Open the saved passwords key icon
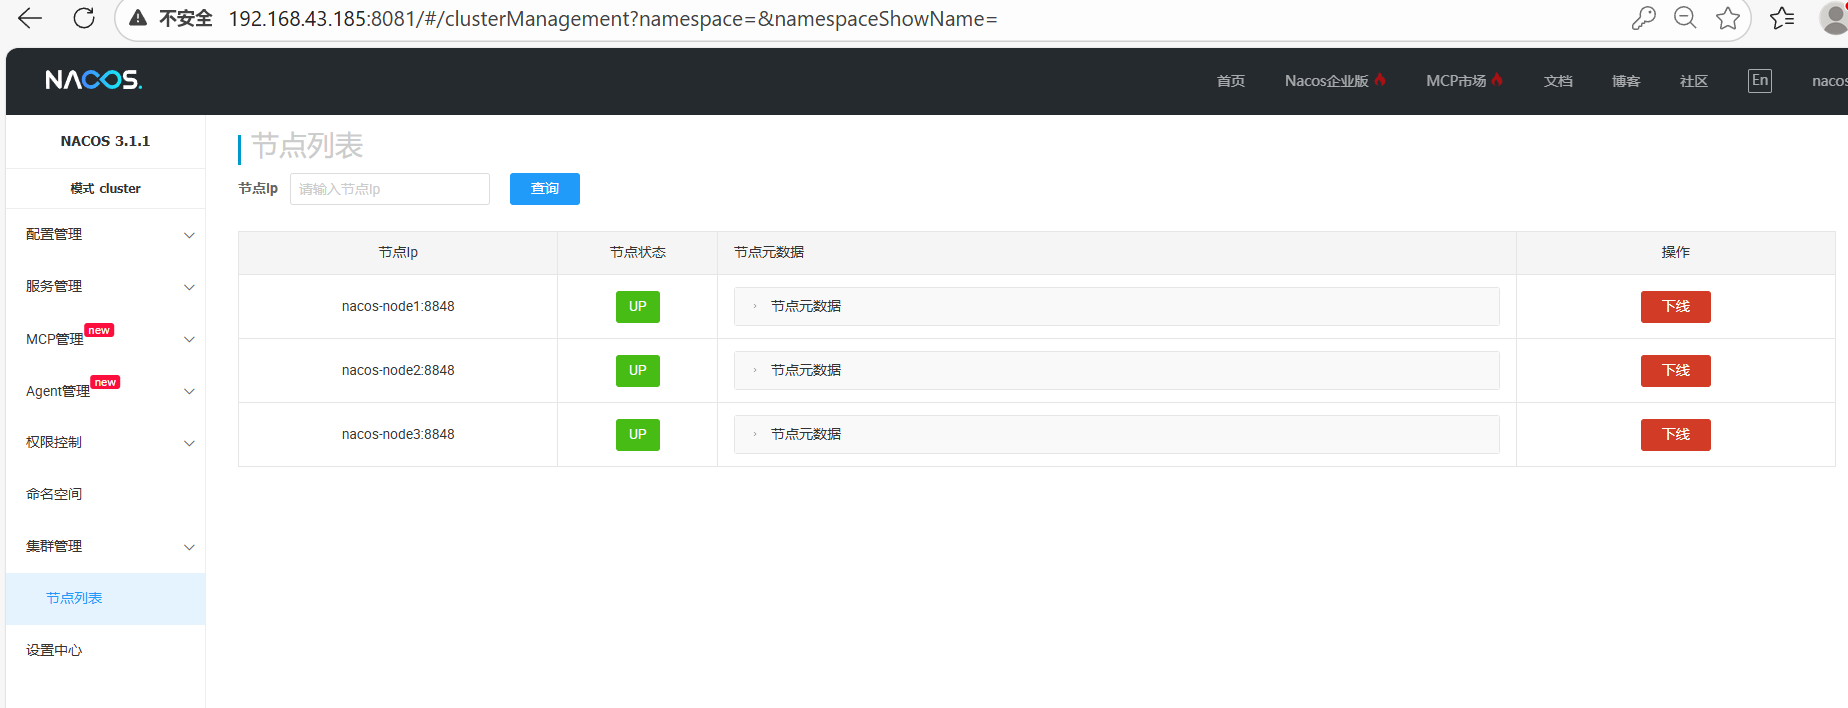The width and height of the screenshot is (1848, 708). [1643, 18]
